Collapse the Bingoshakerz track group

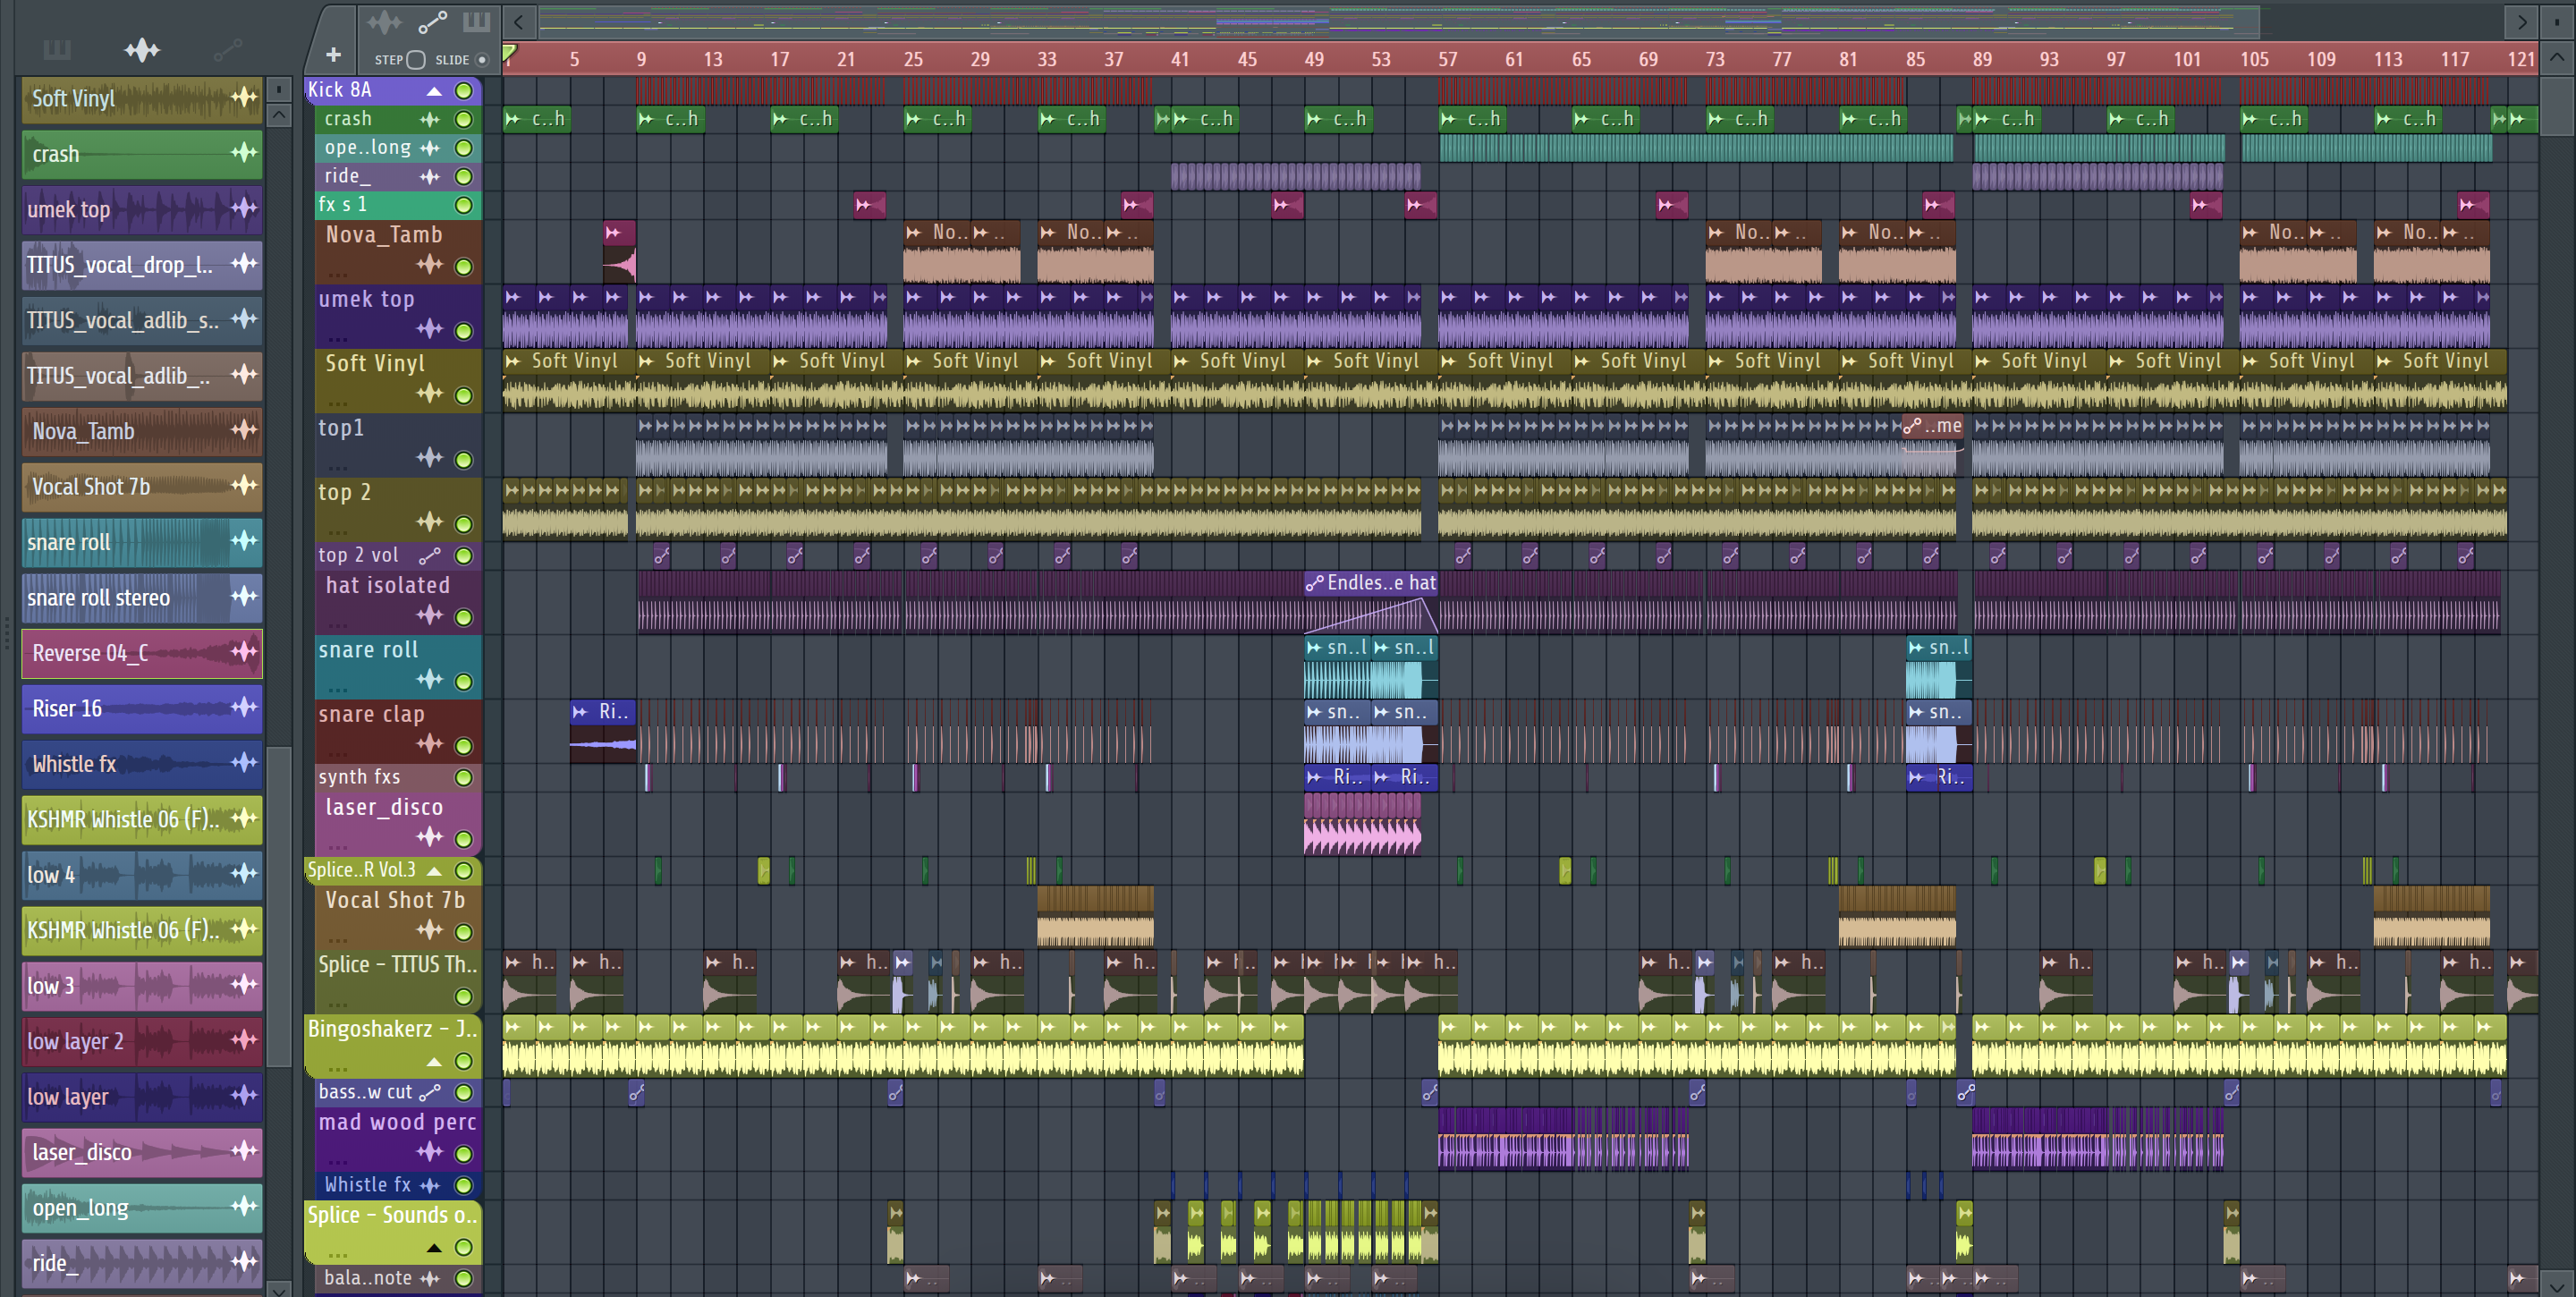434,1061
